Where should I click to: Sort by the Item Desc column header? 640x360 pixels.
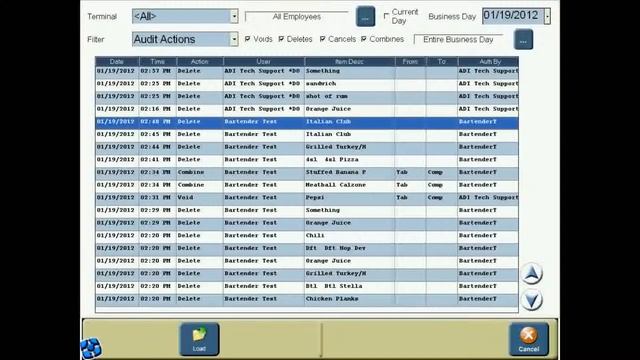[x=349, y=61]
